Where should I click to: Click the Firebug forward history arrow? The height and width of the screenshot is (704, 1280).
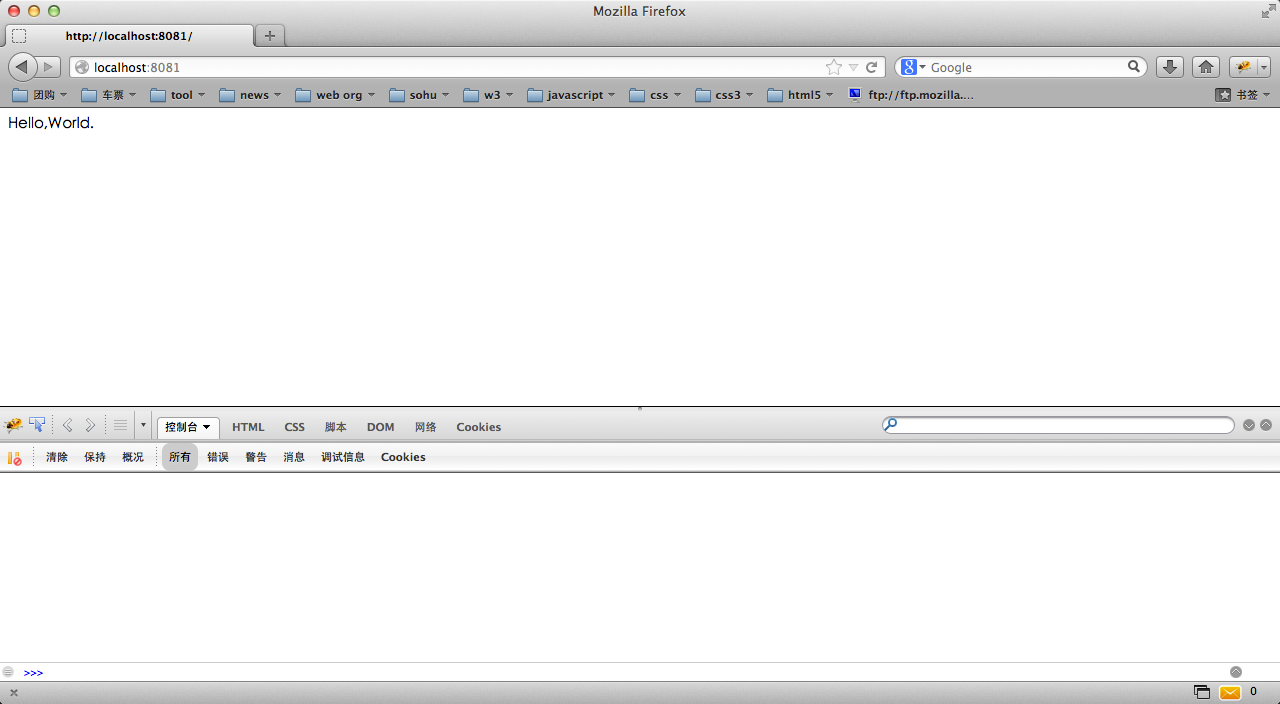90,426
